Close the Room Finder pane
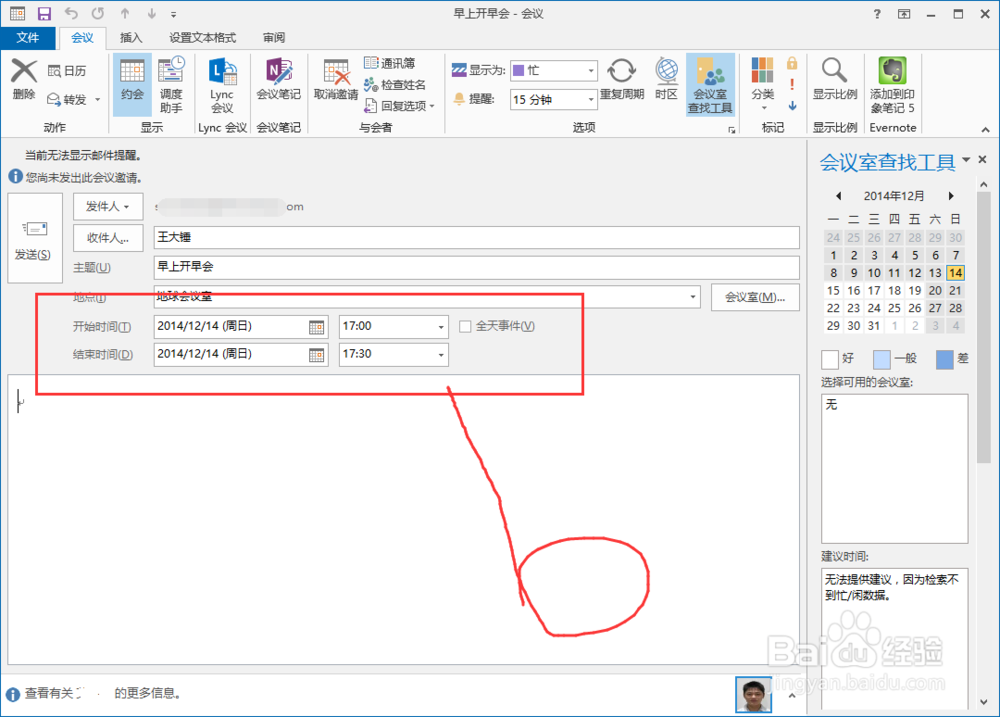This screenshot has height=717, width=1000. 983,159
